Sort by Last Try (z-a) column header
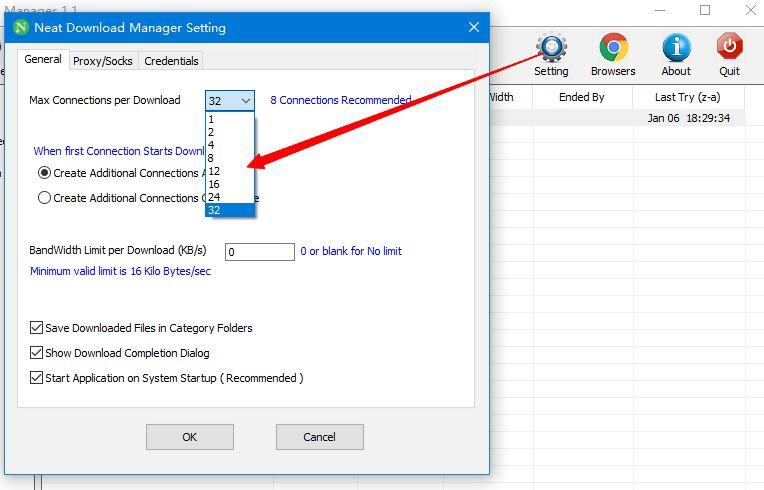The image size is (764, 490). 688,97
